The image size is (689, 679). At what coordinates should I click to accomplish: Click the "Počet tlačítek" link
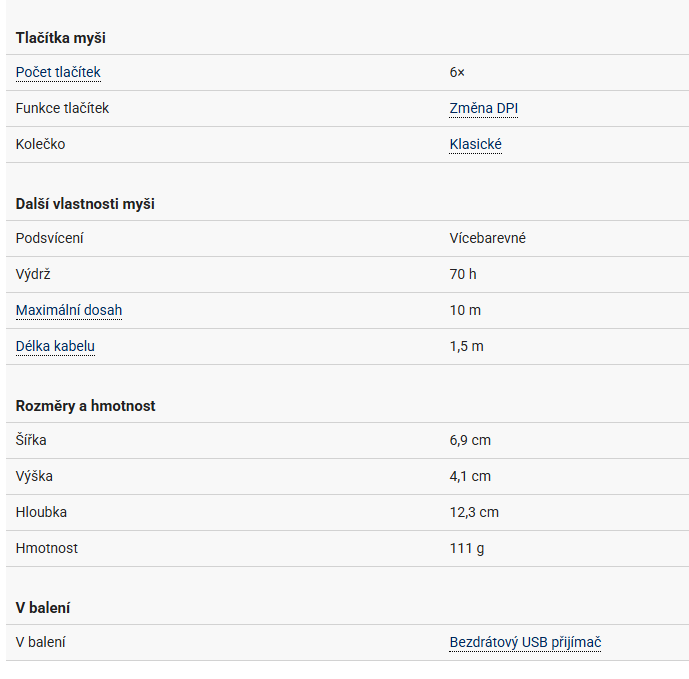coord(58,72)
